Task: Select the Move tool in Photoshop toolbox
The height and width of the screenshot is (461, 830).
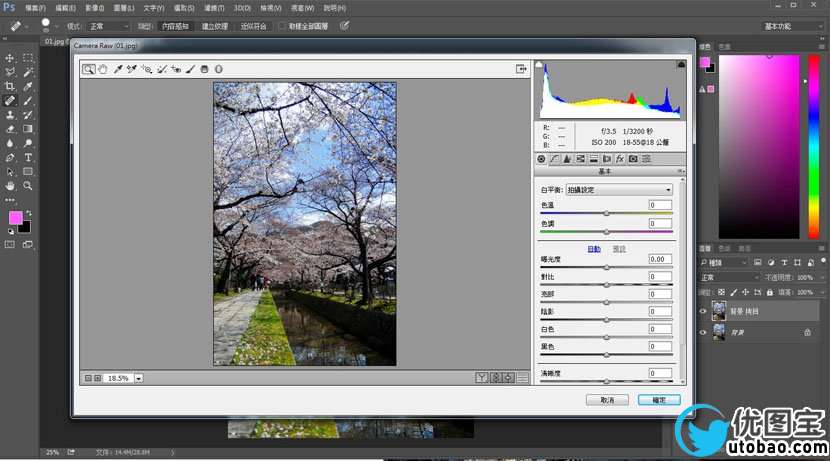Action: click(x=10, y=58)
